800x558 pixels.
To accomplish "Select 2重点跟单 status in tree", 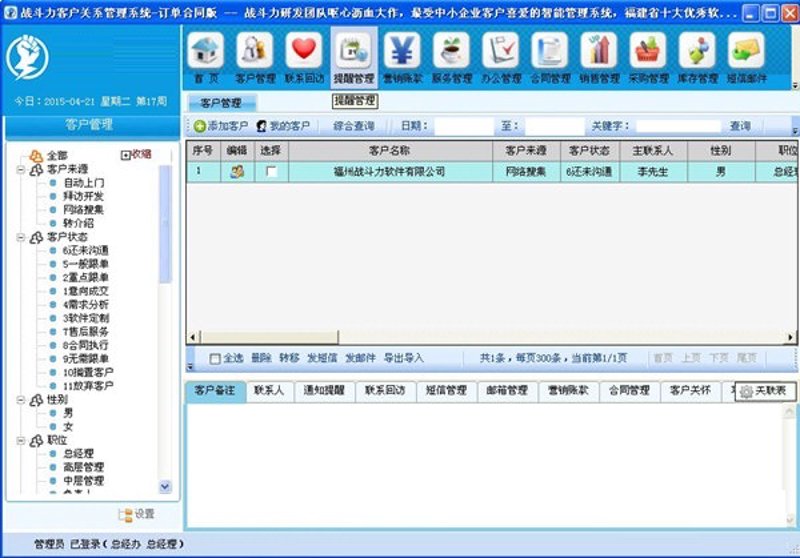I will click(86, 277).
